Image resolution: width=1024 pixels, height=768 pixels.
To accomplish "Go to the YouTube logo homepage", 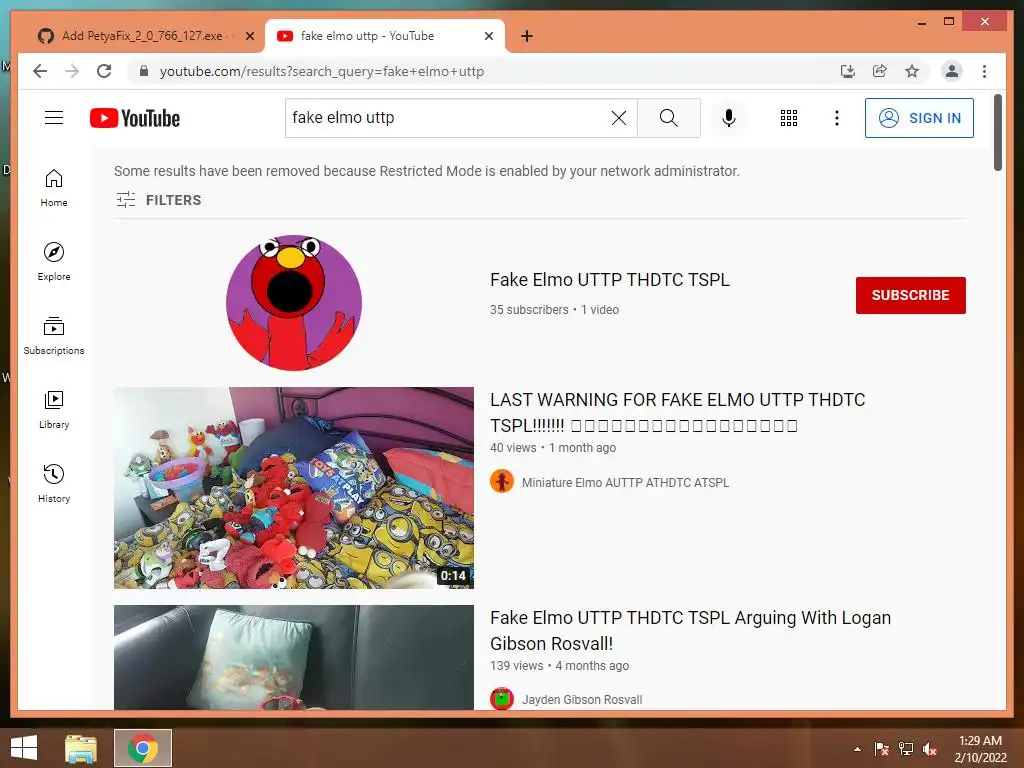I will 135,118.
